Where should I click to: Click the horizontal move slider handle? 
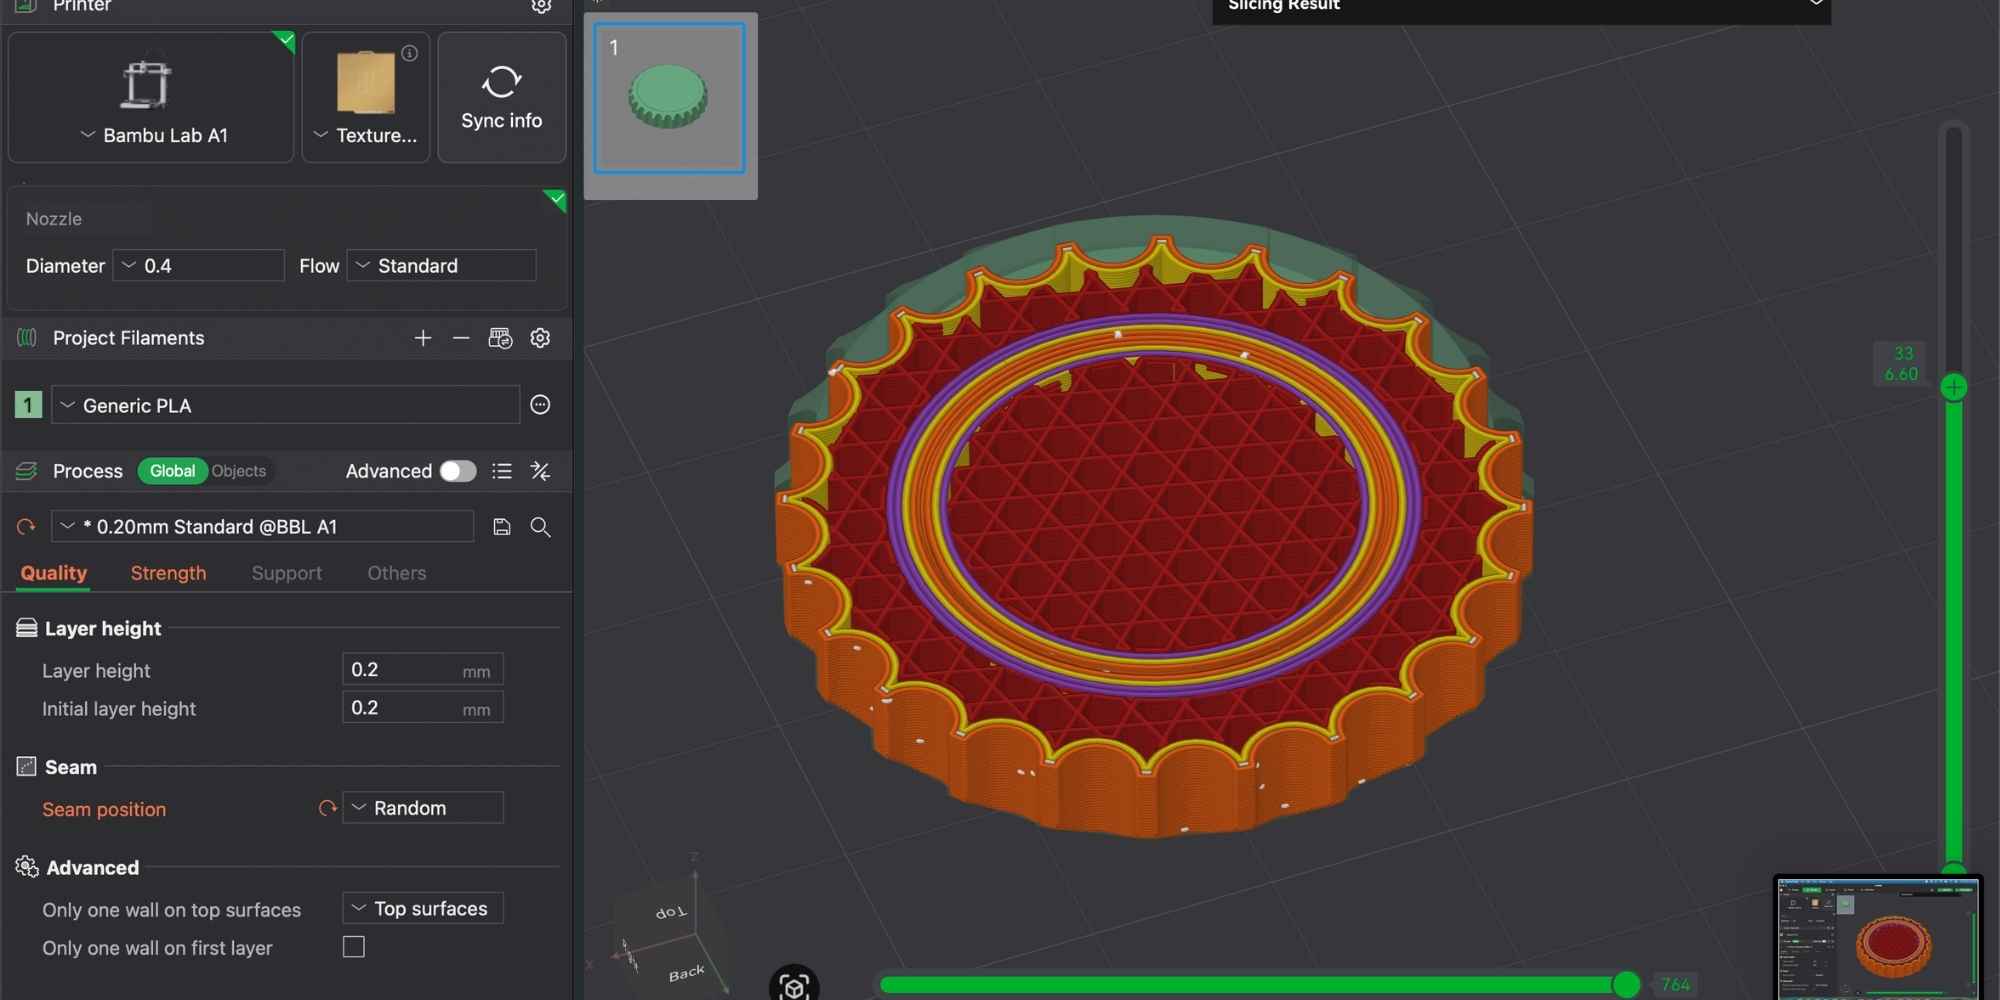click(1626, 985)
